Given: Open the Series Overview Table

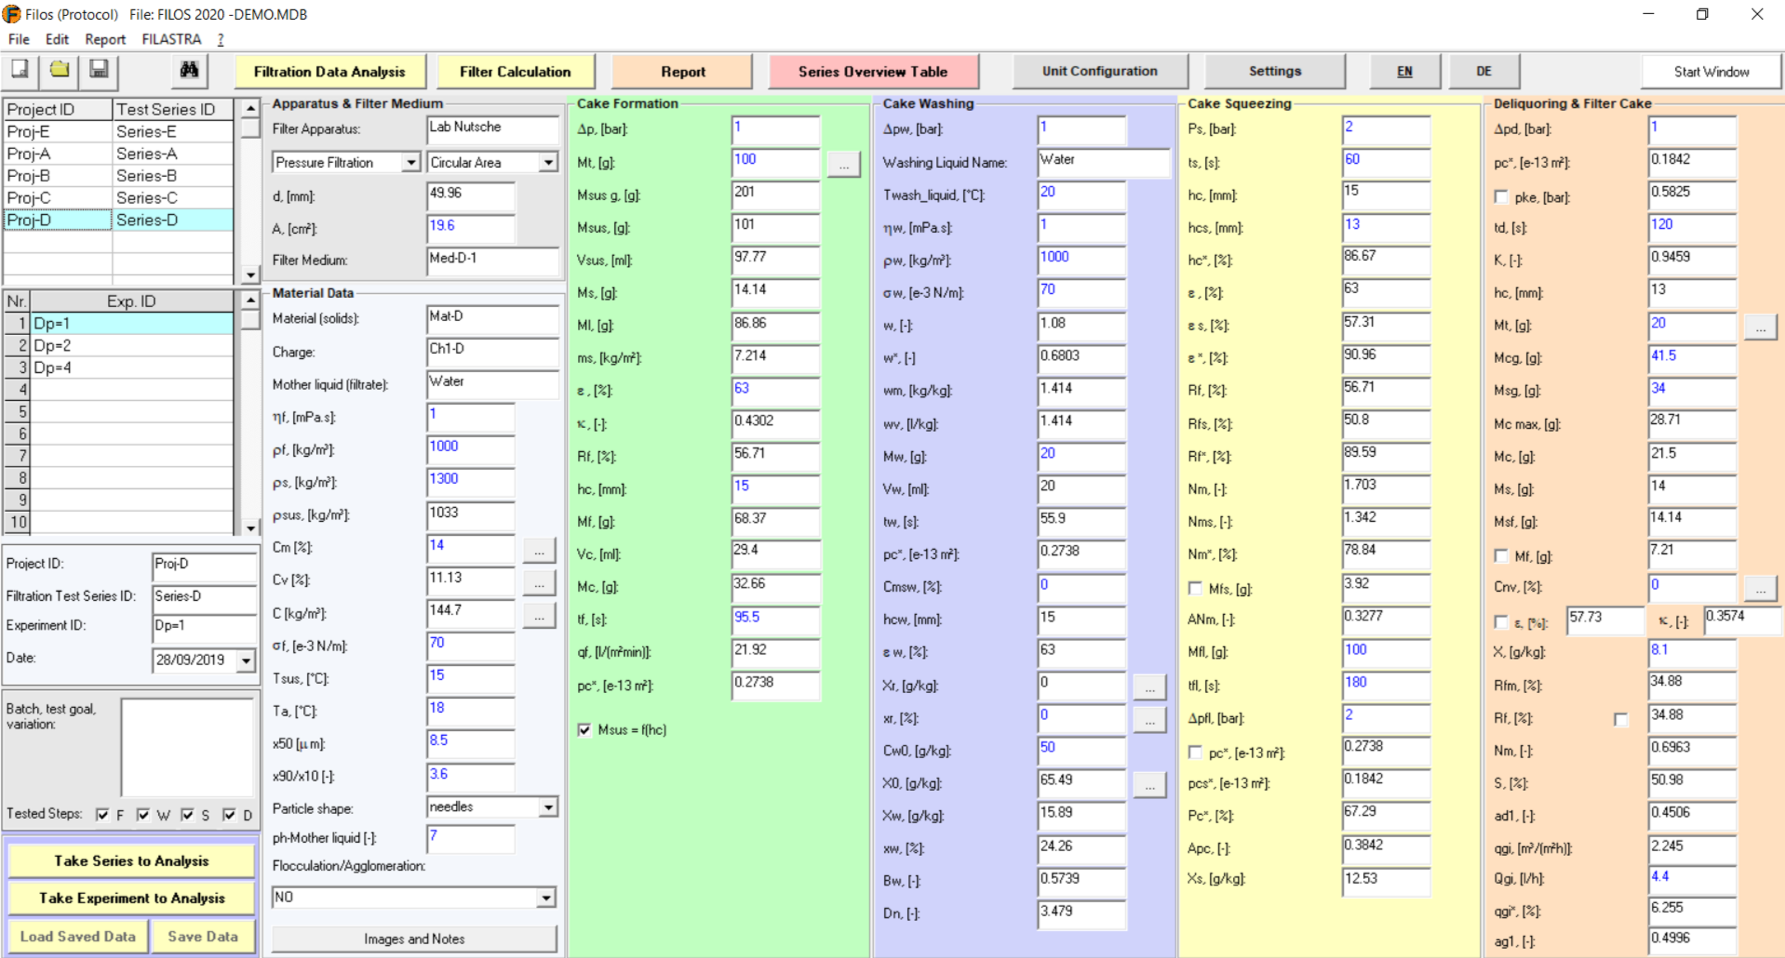Looking at the screenshot, I should [873, 72].
